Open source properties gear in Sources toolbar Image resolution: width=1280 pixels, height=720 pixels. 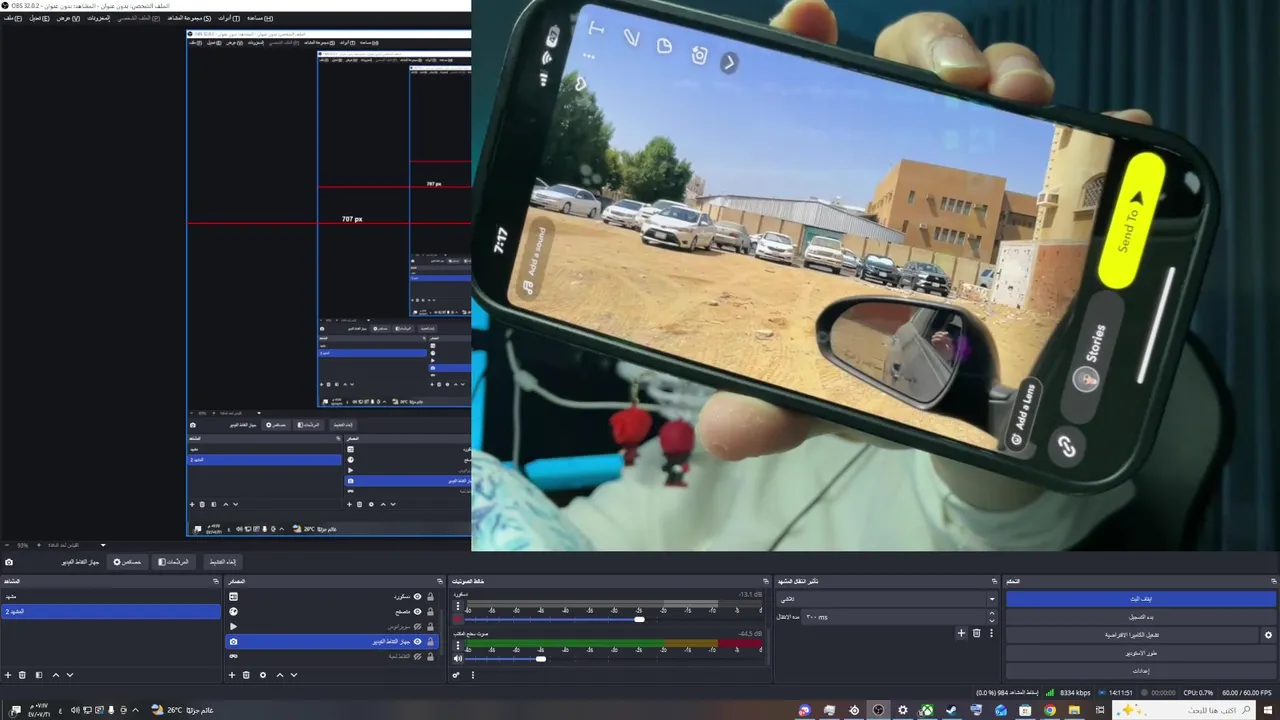pos(263,675)
